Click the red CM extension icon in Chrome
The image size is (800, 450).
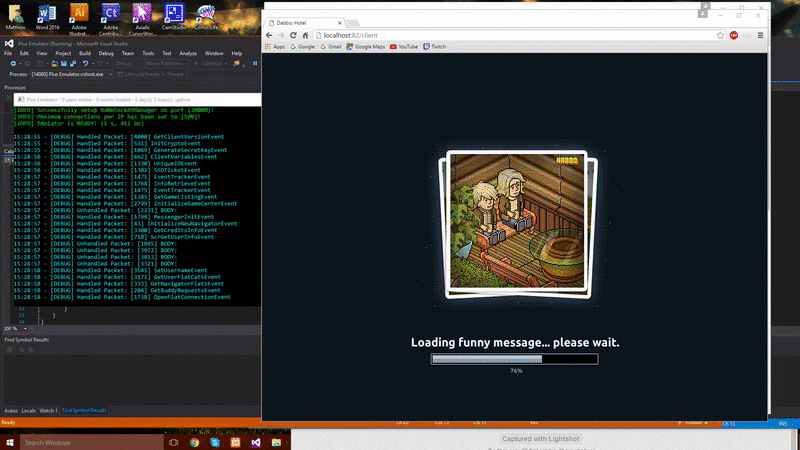(734, 35)
